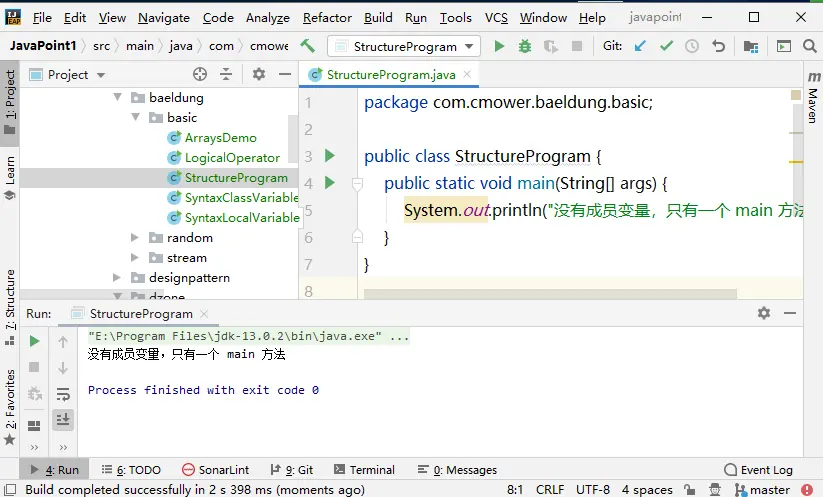Image resolution: width=823 pixels, height=497 pixels.
Task: Fold the main method in editor gutter
Action: click(357, 184)
